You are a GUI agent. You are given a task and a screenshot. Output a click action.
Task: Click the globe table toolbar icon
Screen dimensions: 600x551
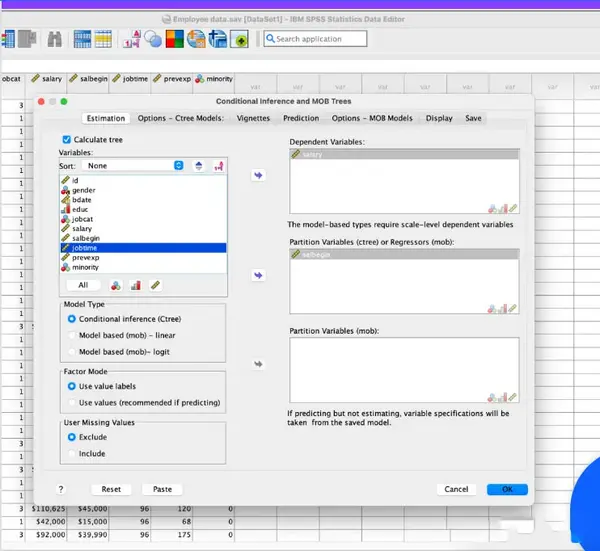coord(196,39)
